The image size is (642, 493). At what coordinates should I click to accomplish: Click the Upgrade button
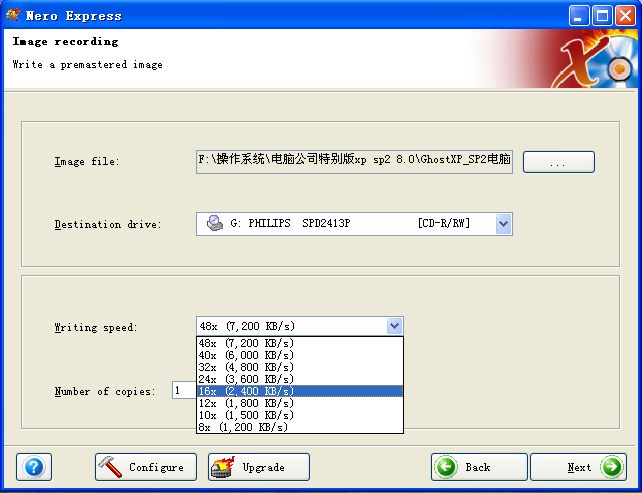click(259, 467)
